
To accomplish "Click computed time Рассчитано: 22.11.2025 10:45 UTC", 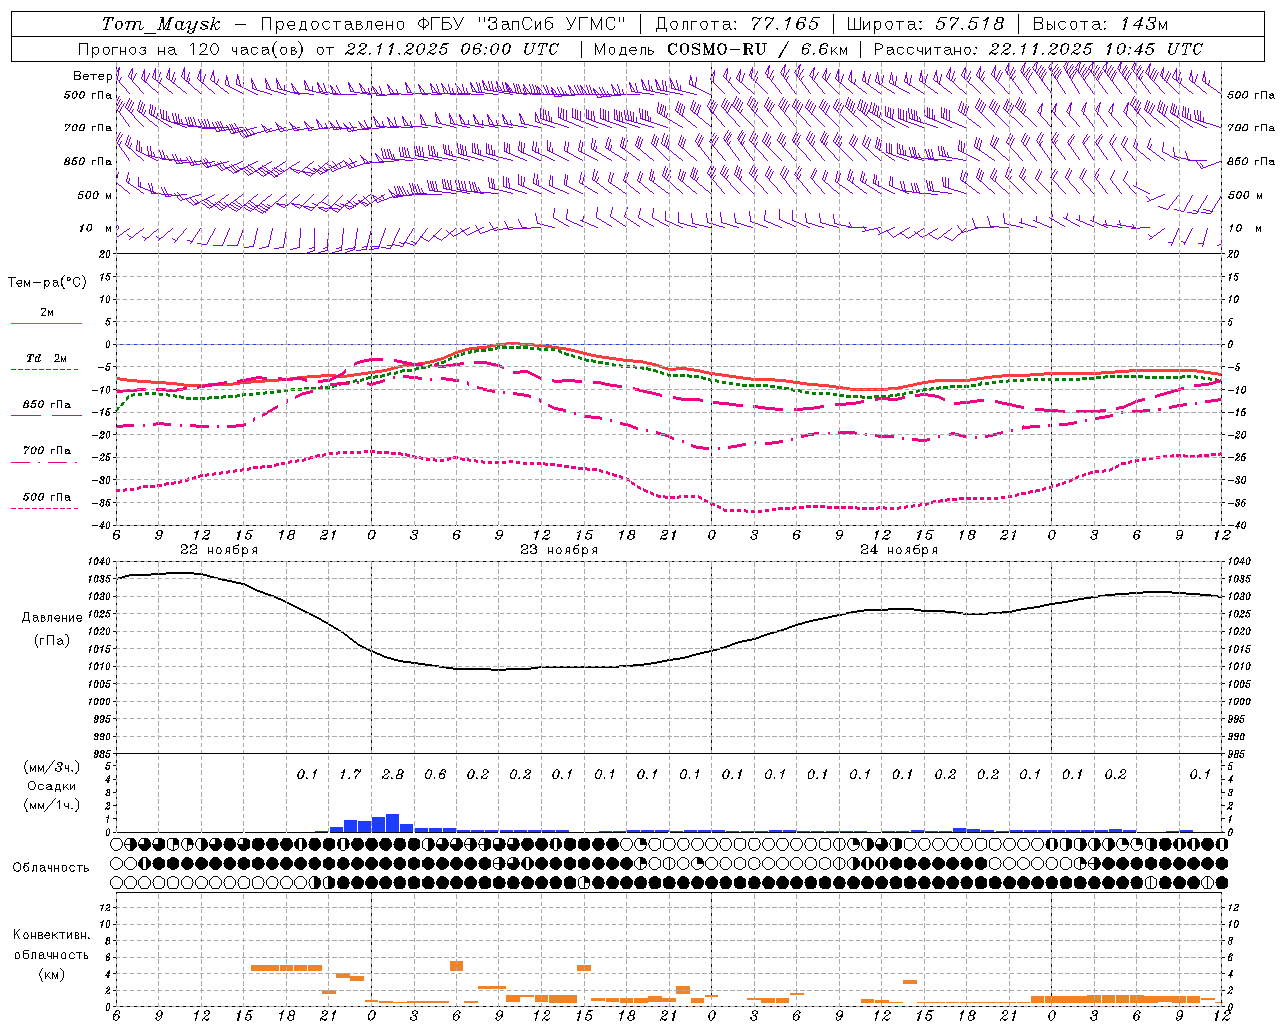I will pyautogui.click(x=1038, y=49).
